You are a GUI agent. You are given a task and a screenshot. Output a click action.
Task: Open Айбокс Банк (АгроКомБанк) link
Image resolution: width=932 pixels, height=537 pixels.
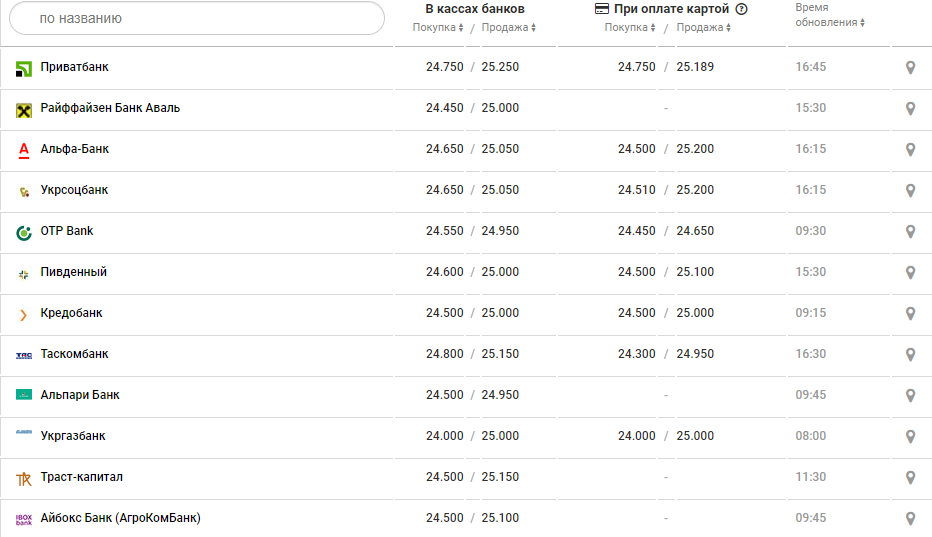click(120, 518)
